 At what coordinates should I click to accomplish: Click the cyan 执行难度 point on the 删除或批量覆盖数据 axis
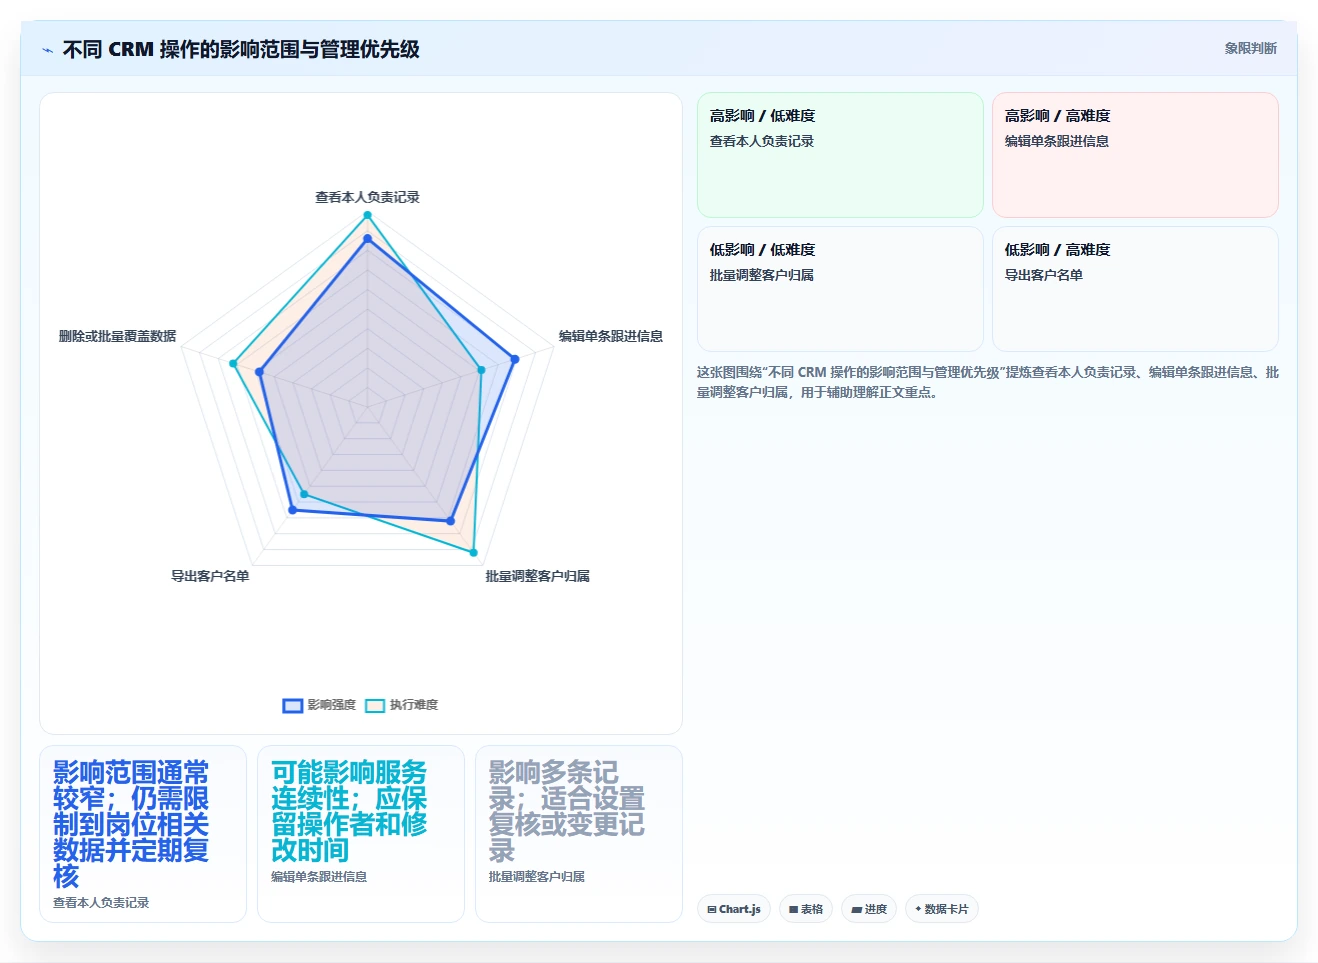pos(233,364)
